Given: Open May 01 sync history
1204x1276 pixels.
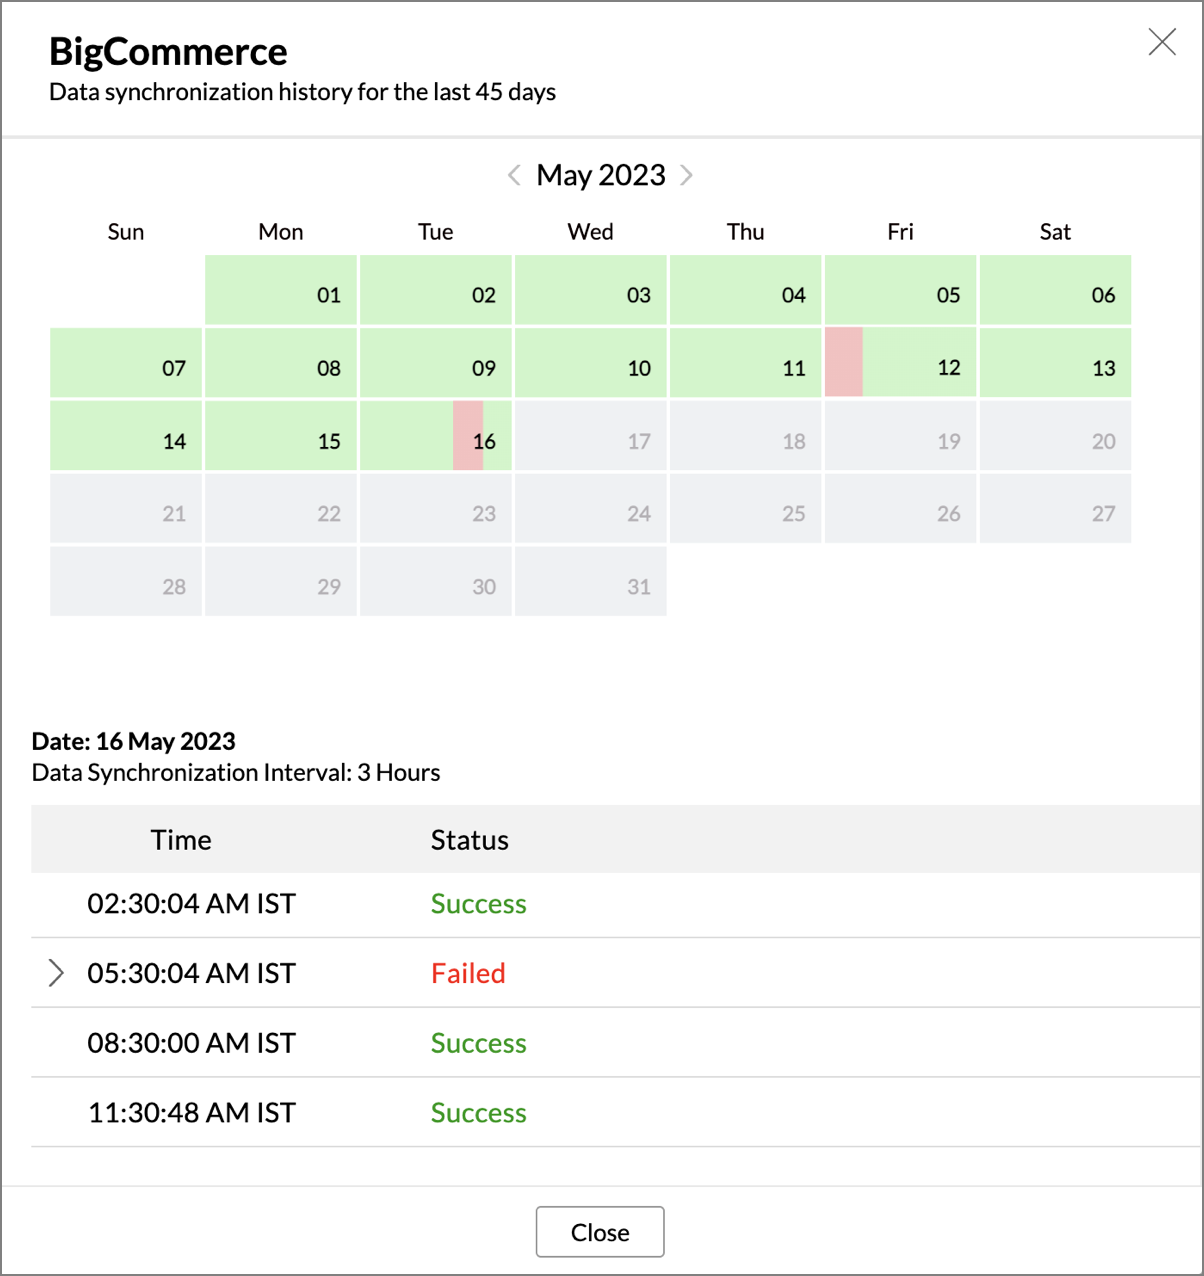Looking at the screenshot, I should point(281,291).
